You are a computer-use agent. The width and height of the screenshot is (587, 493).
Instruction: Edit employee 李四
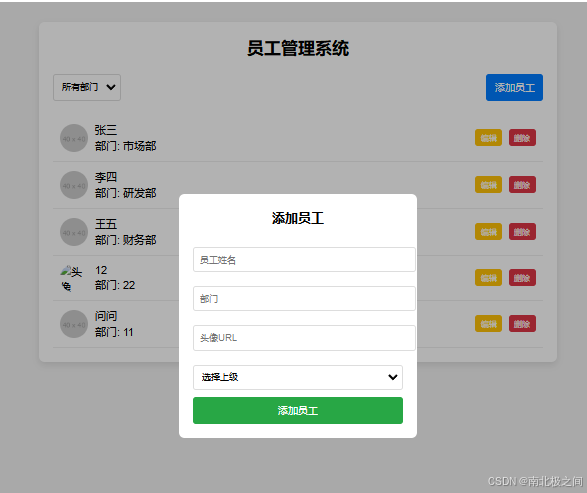tap(488, 185)
